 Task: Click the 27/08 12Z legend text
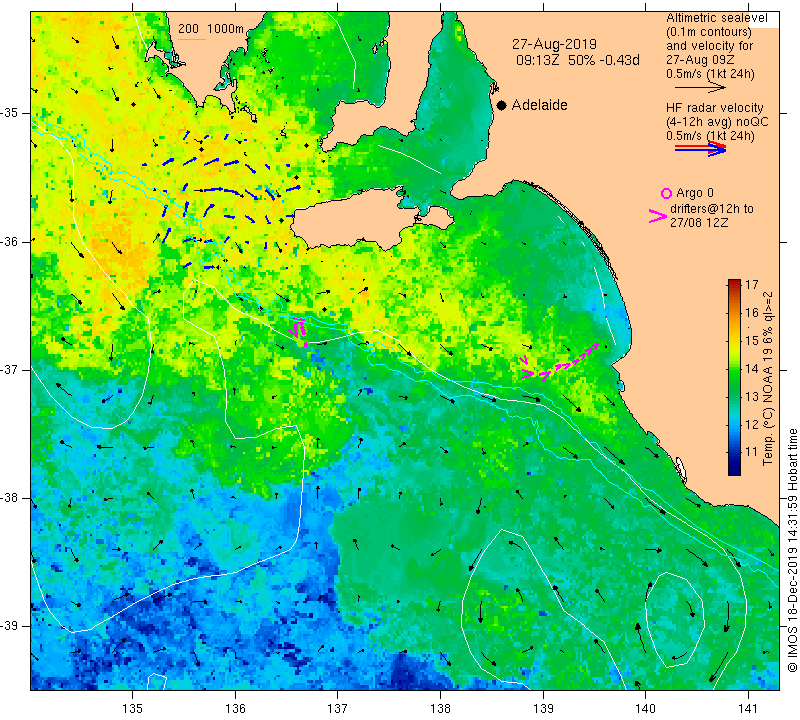point(699,222)
